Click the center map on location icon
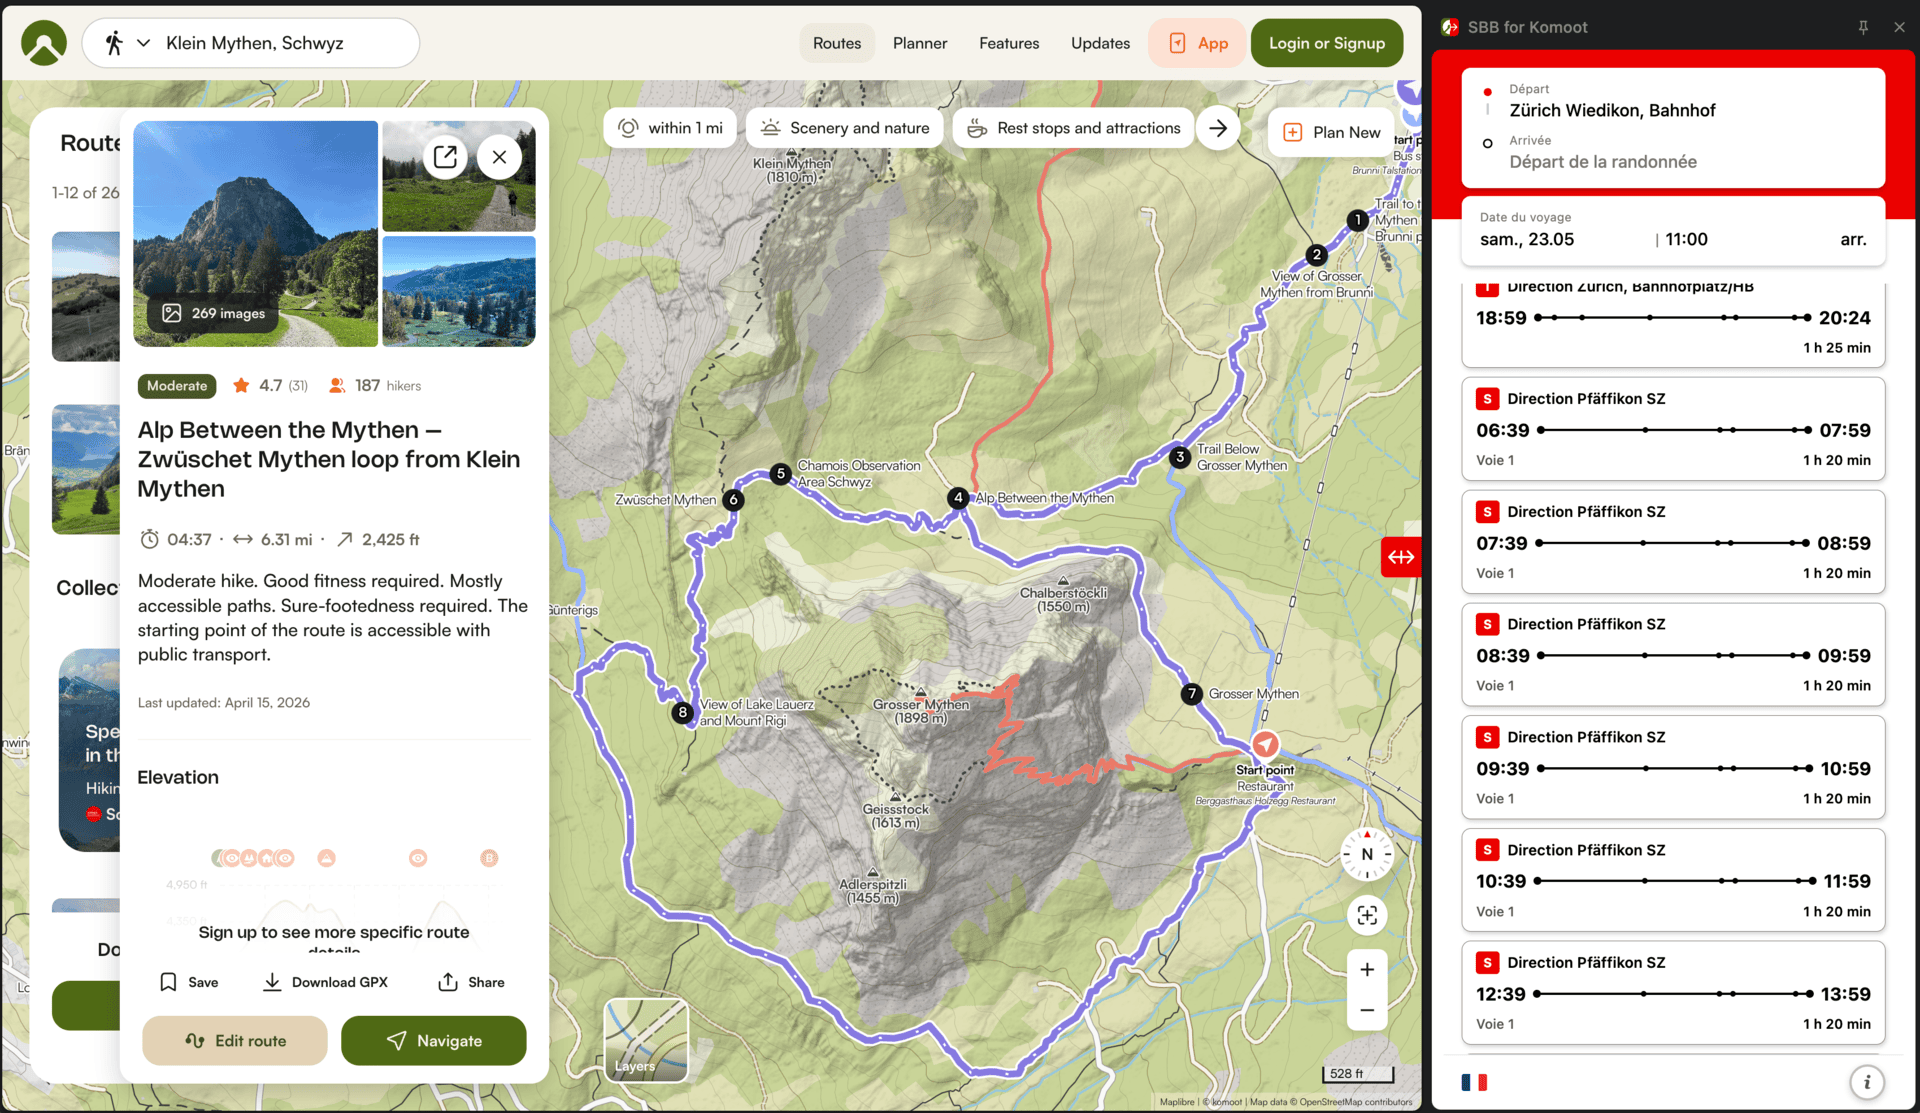Viewport: 1920px width, 1113px height. 1367,915
